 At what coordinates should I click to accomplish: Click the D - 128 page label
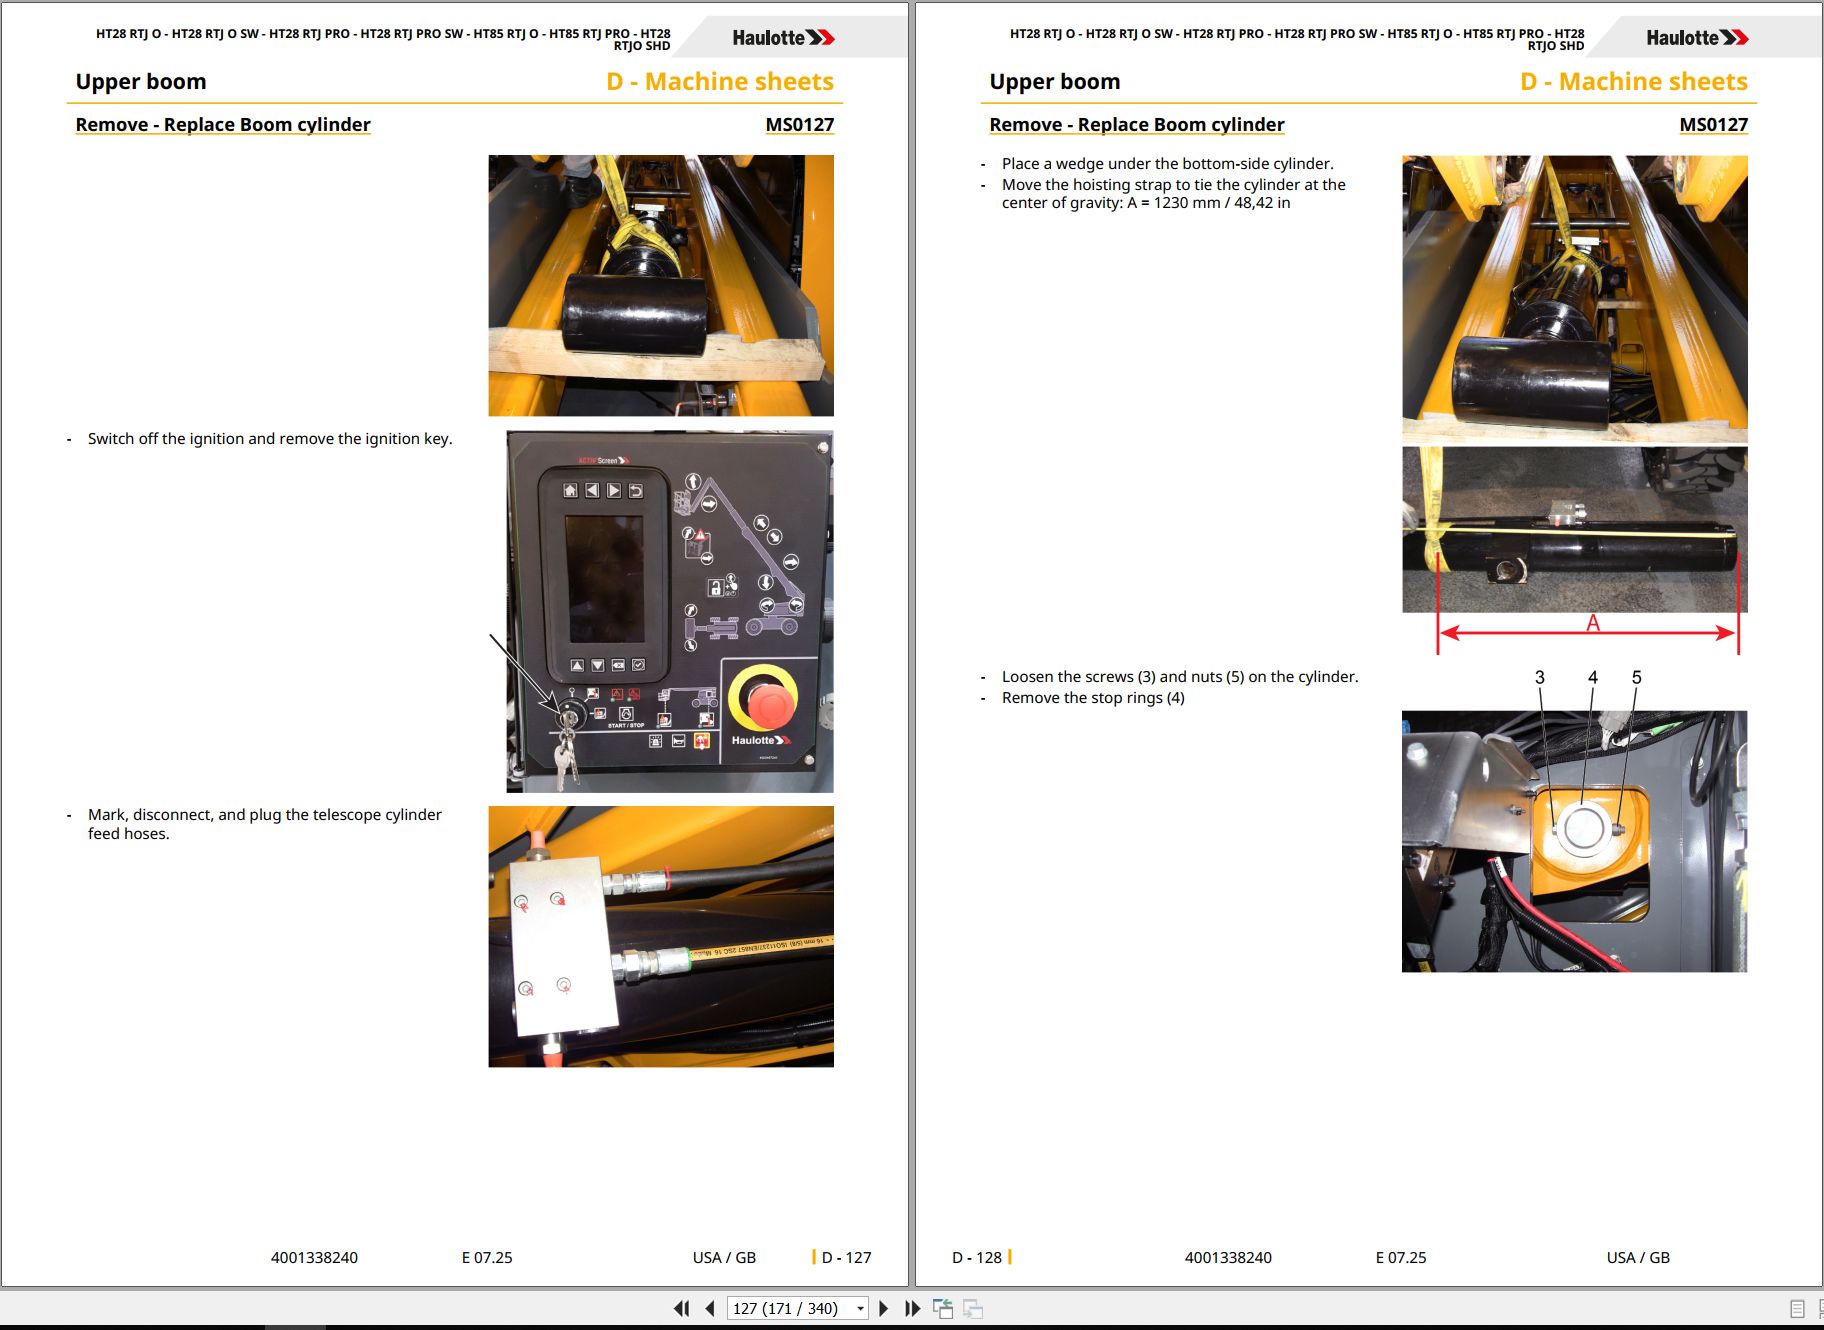coord(976,1257)
